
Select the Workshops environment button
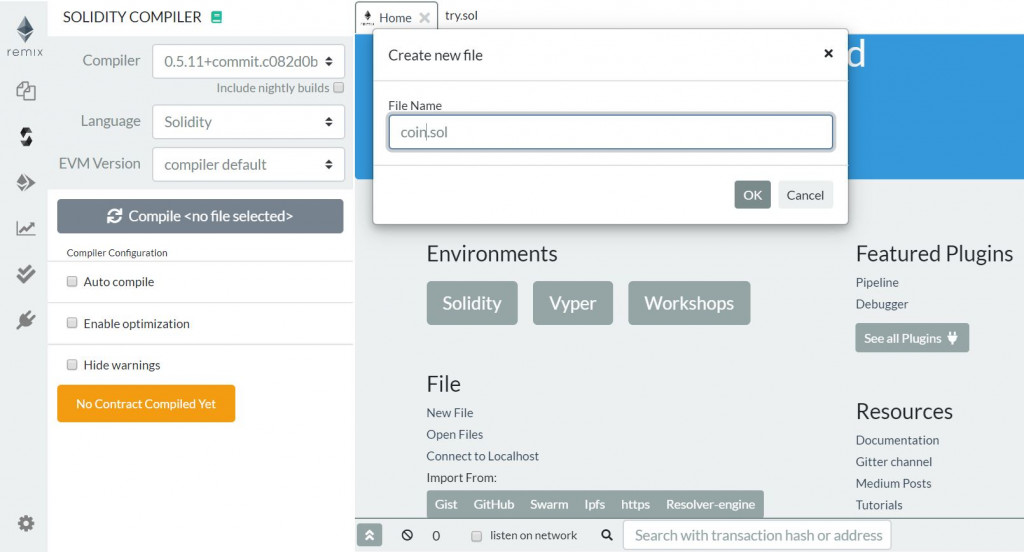689,303
